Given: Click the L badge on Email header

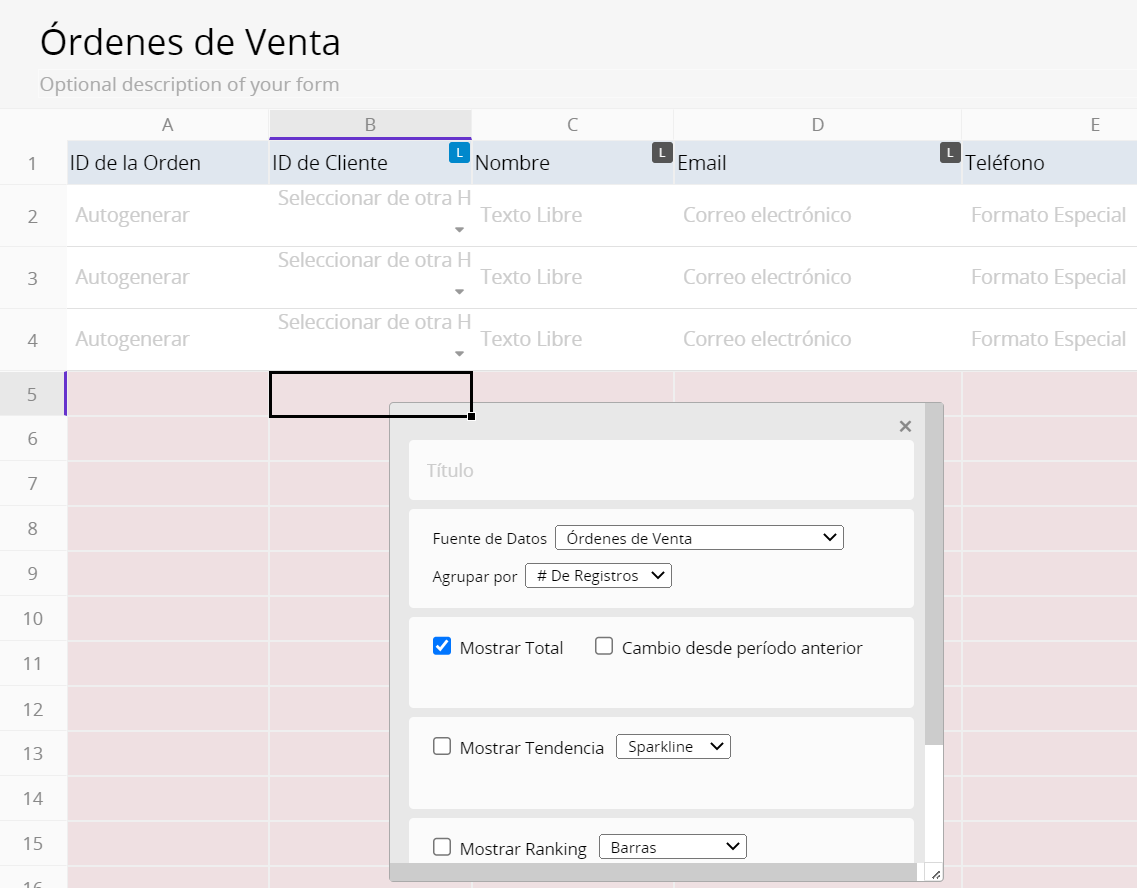Looking at the screenshot, I should point(950,153).
